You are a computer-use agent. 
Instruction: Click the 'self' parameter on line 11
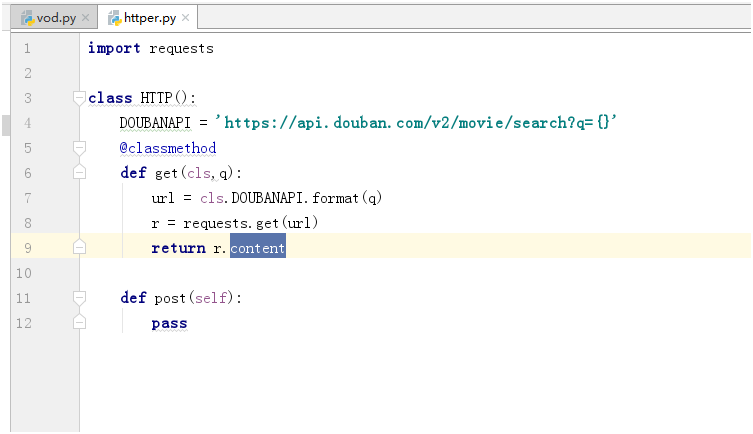pyautogui.click(x=210, y=298)
